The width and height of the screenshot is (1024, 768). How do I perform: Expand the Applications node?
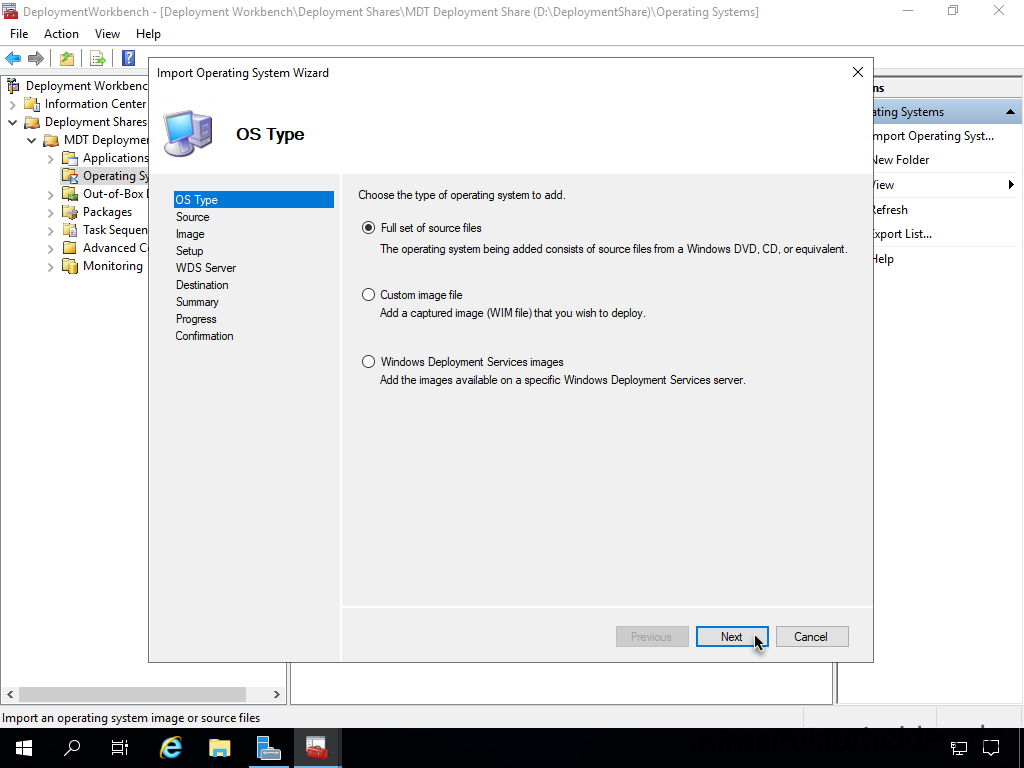pos(50,159)
